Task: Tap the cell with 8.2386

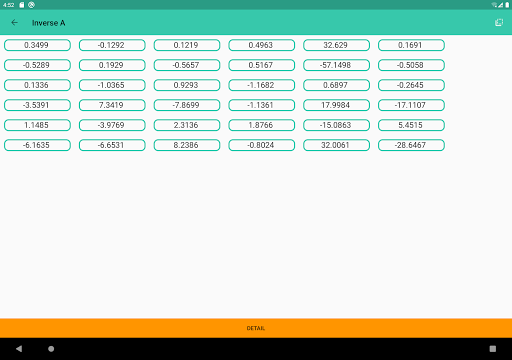Action: pyautogui.click(x=187, y=145)
